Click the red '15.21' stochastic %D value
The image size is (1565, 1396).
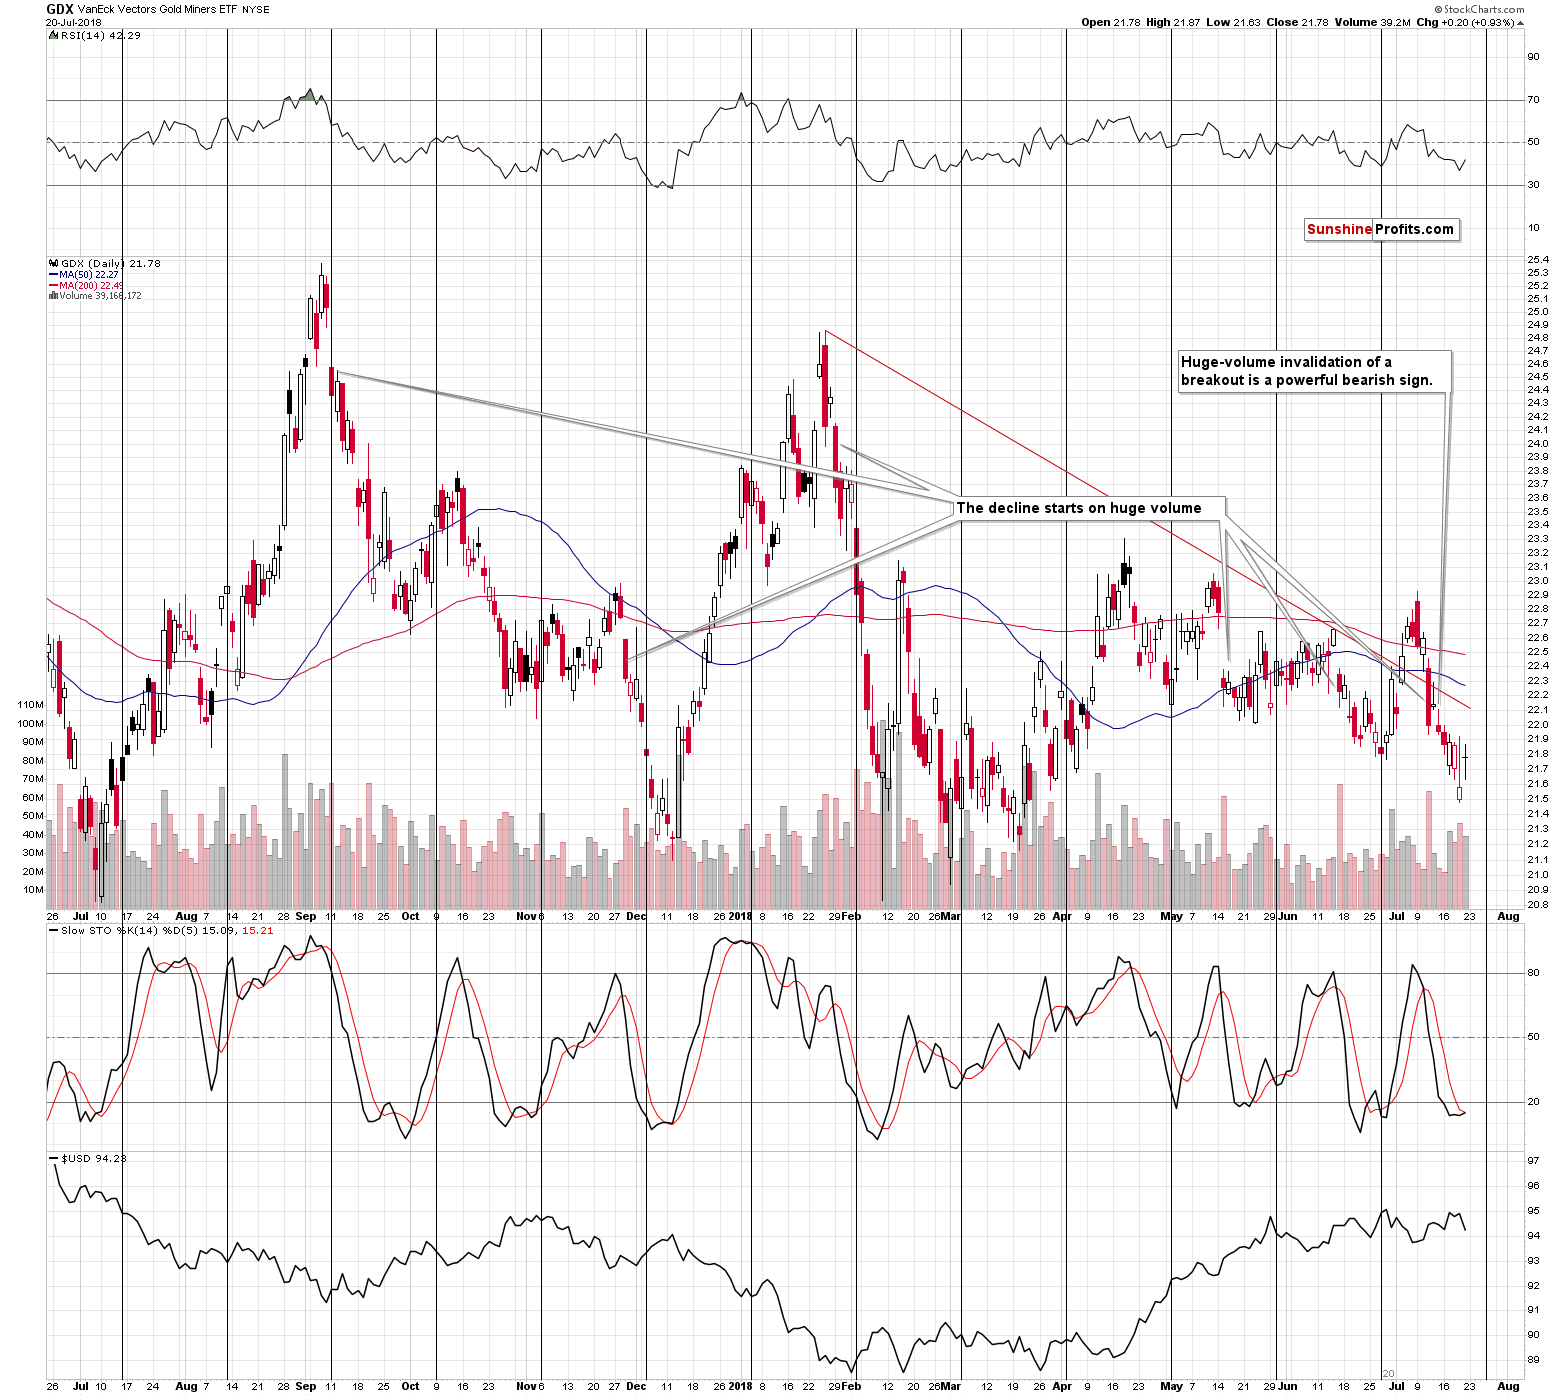pyautogui.click(x=258, y=931)
